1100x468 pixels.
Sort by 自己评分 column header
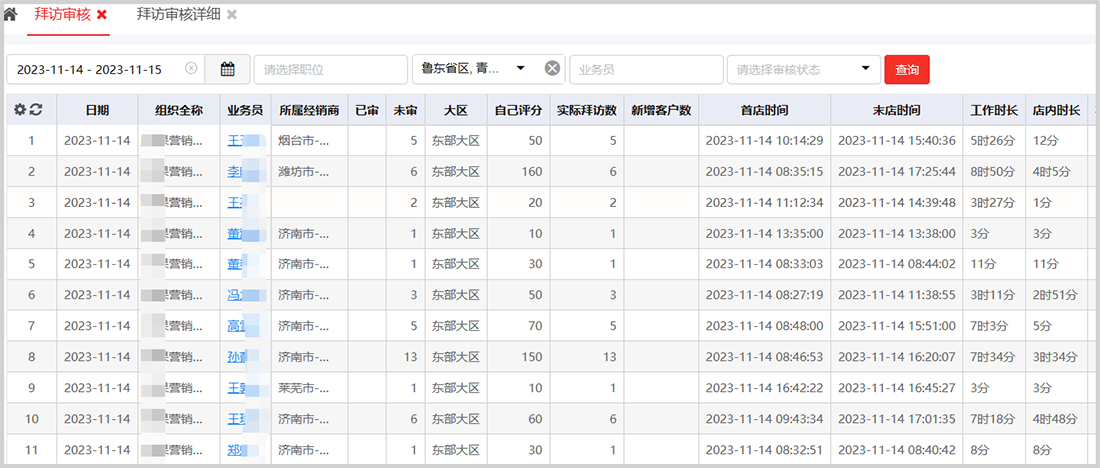click(519, 110)
